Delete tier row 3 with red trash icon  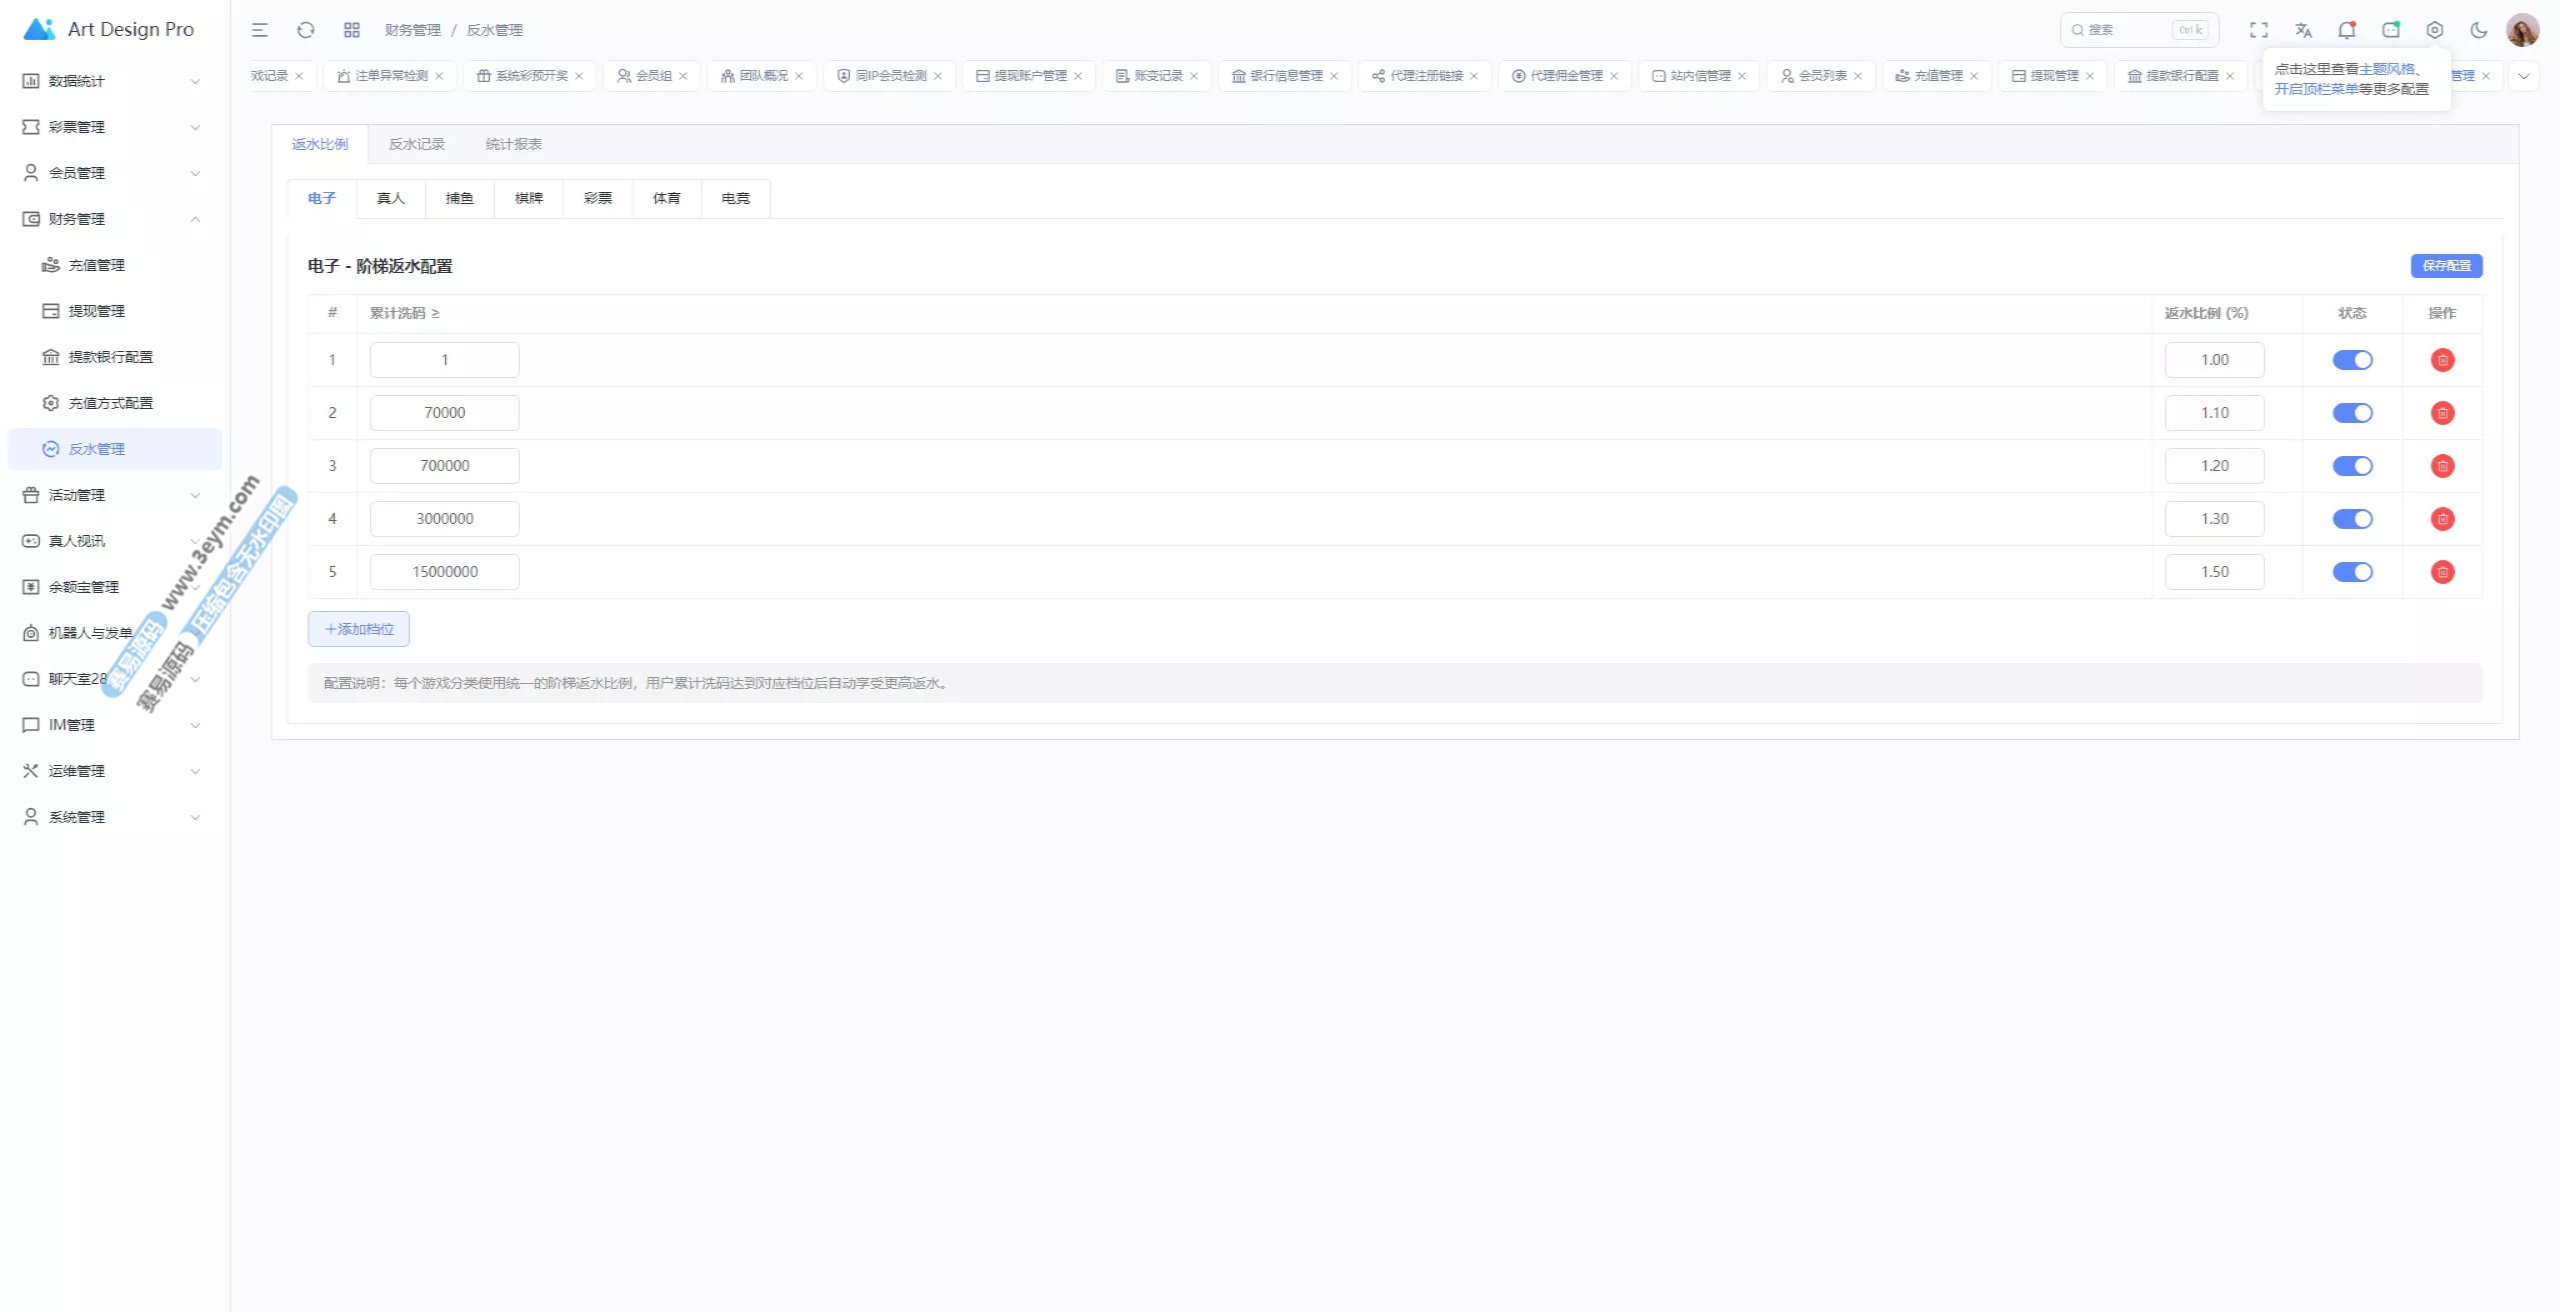click(2442, 466)
